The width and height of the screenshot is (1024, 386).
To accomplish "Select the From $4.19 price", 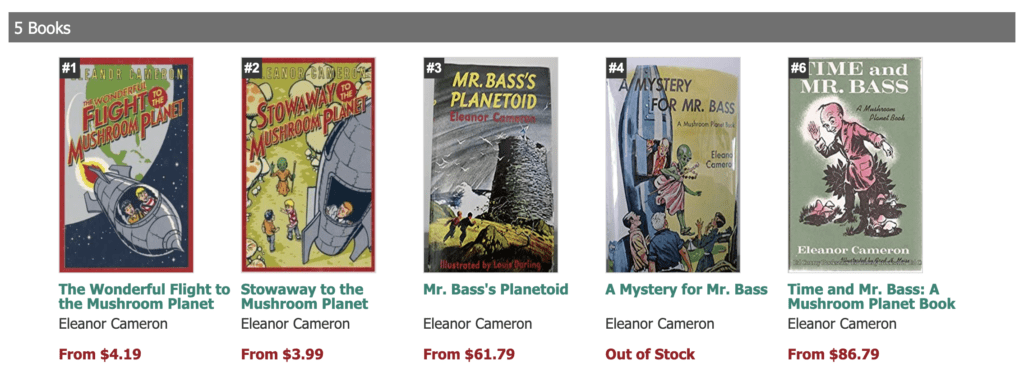I will point(100,355).
